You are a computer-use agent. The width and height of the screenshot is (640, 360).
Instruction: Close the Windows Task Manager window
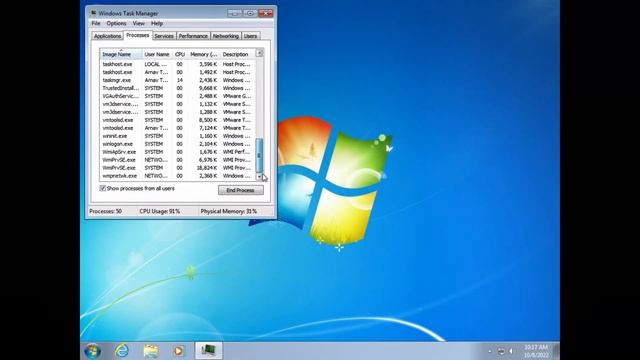[x=266, y=13]
